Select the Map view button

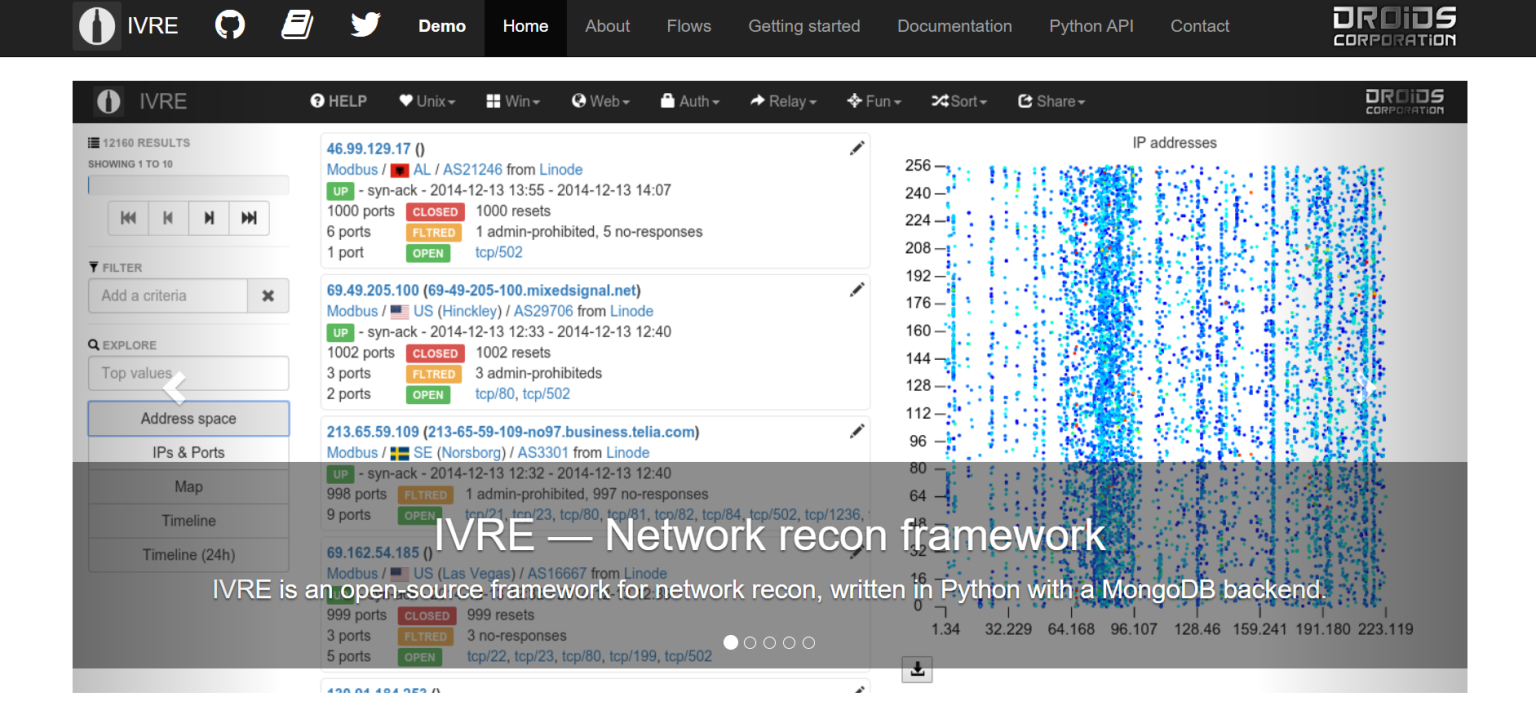(188, 486)
